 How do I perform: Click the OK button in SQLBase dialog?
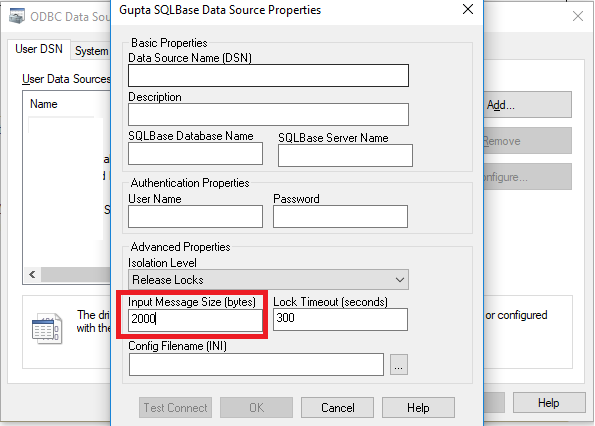click(x=257, y=407)
